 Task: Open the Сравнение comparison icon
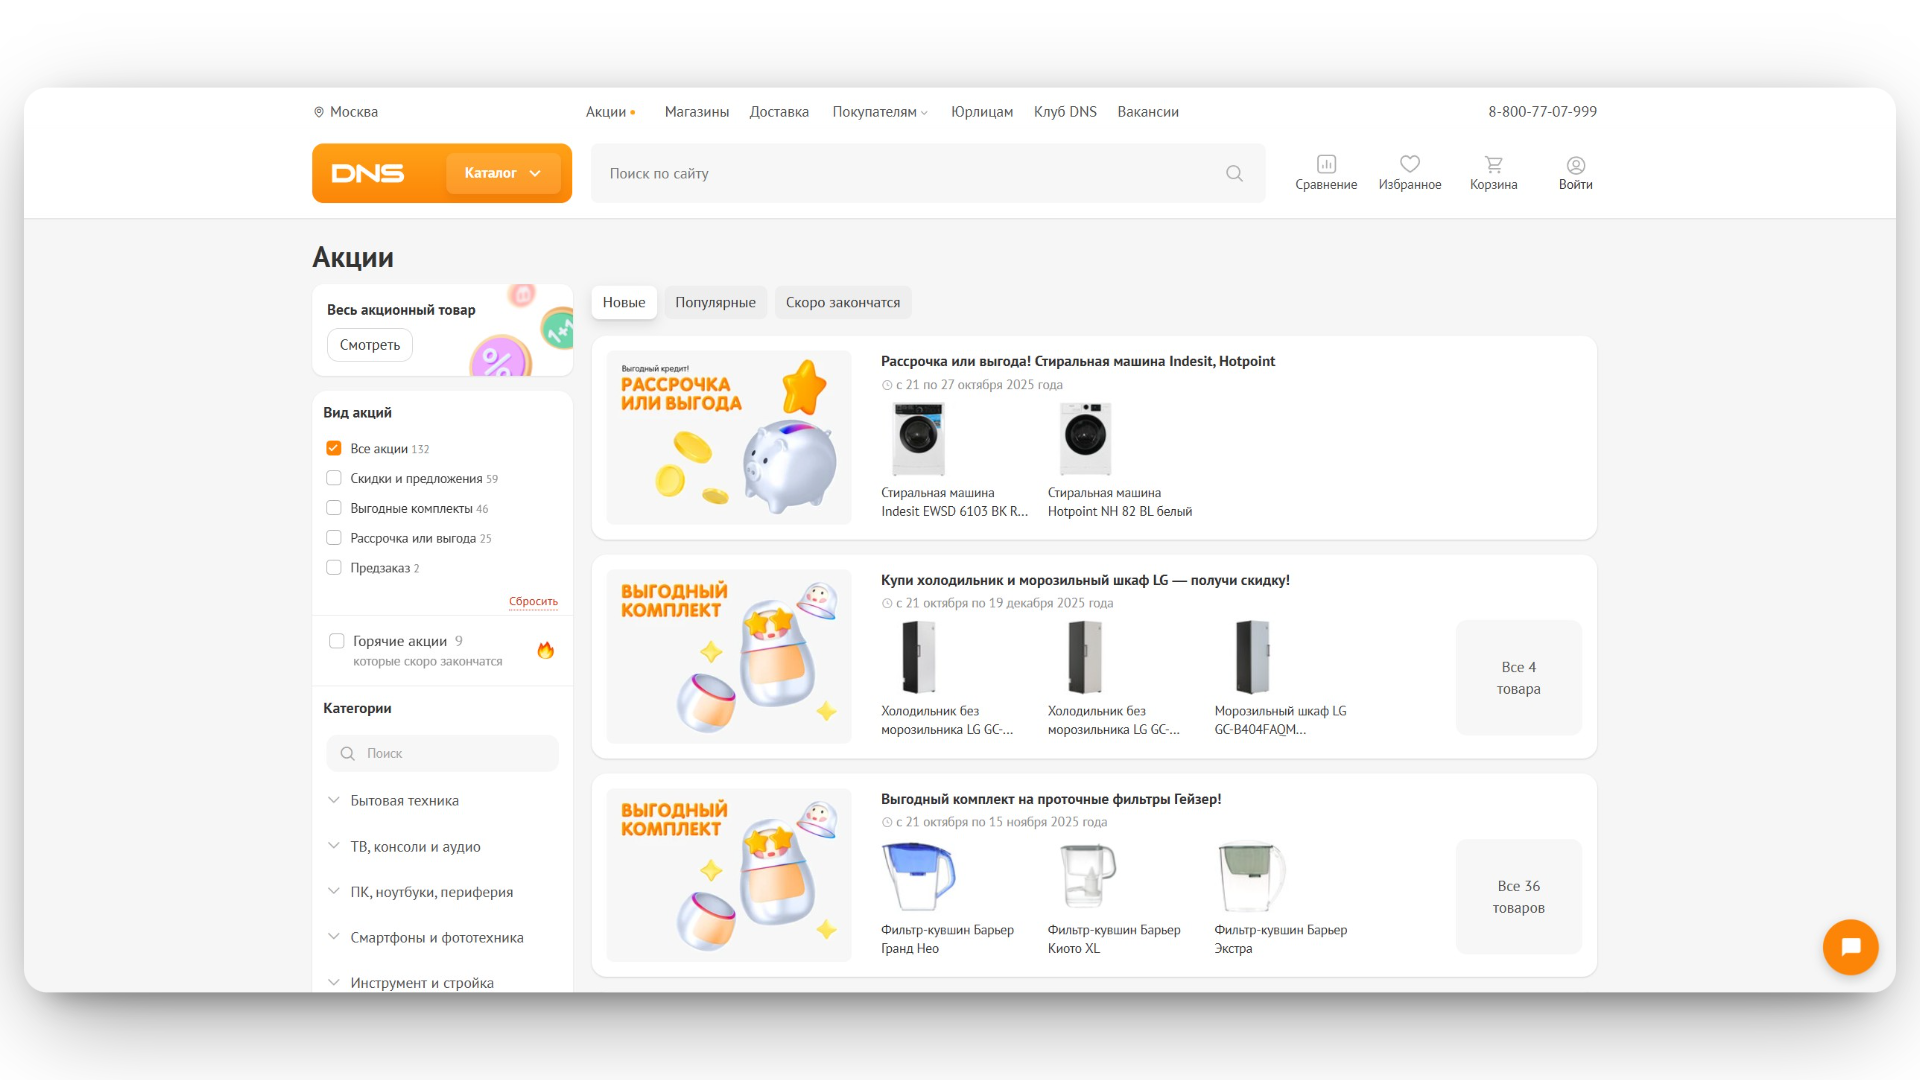tap(1326, 165)
